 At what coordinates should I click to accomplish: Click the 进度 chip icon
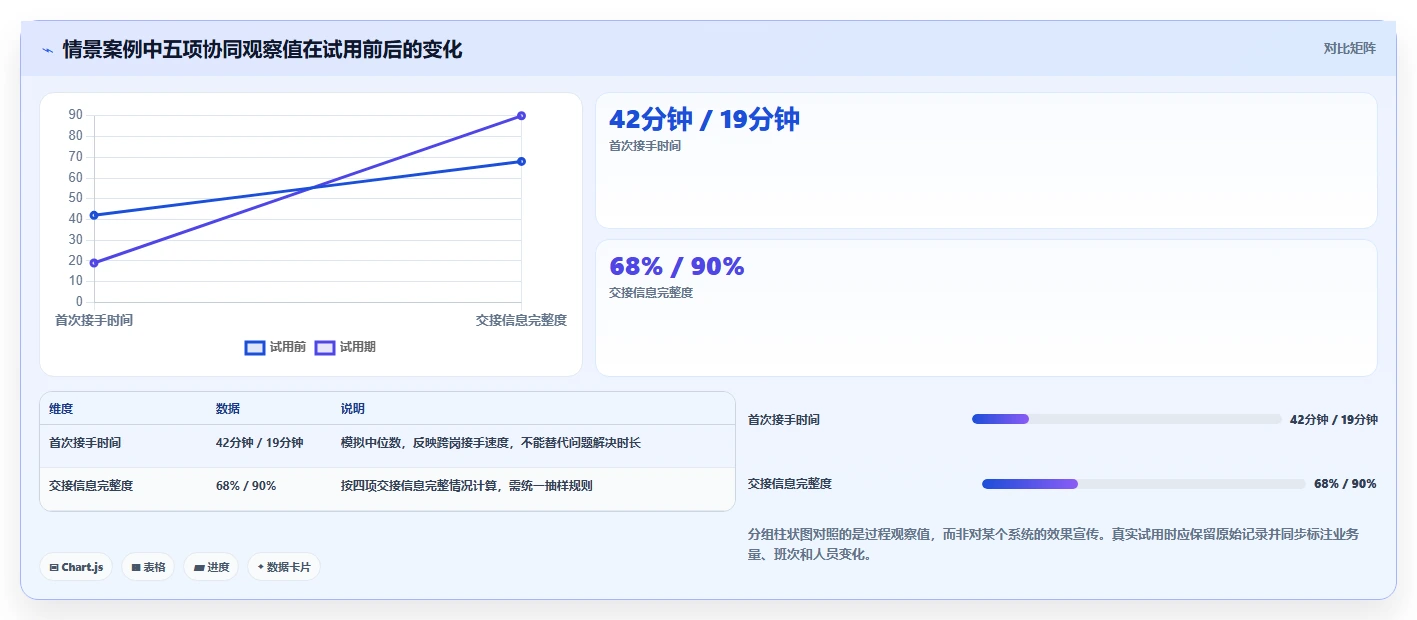pos(199,567)
